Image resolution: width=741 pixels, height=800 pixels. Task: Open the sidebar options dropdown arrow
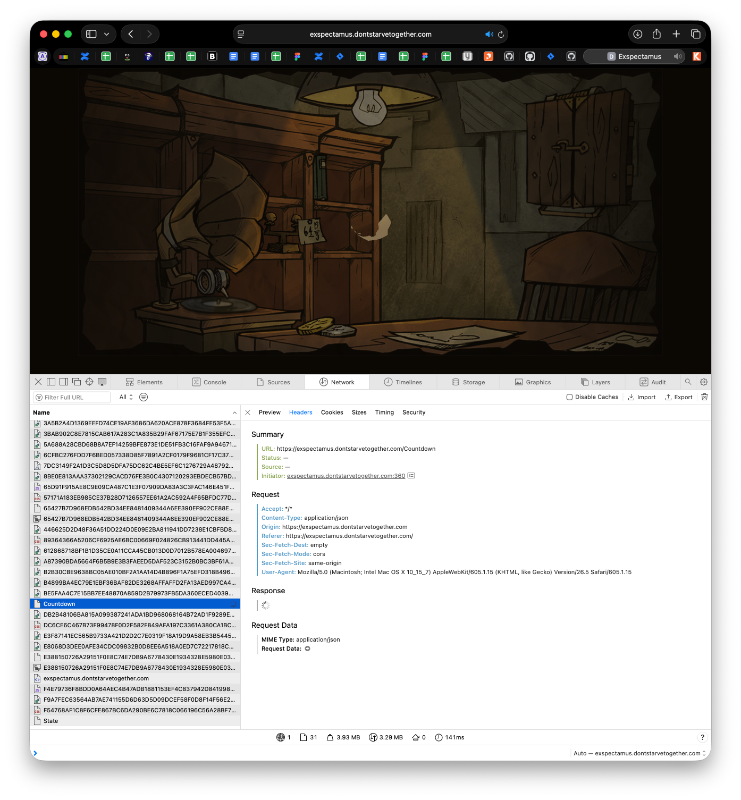tap(106, 34)
